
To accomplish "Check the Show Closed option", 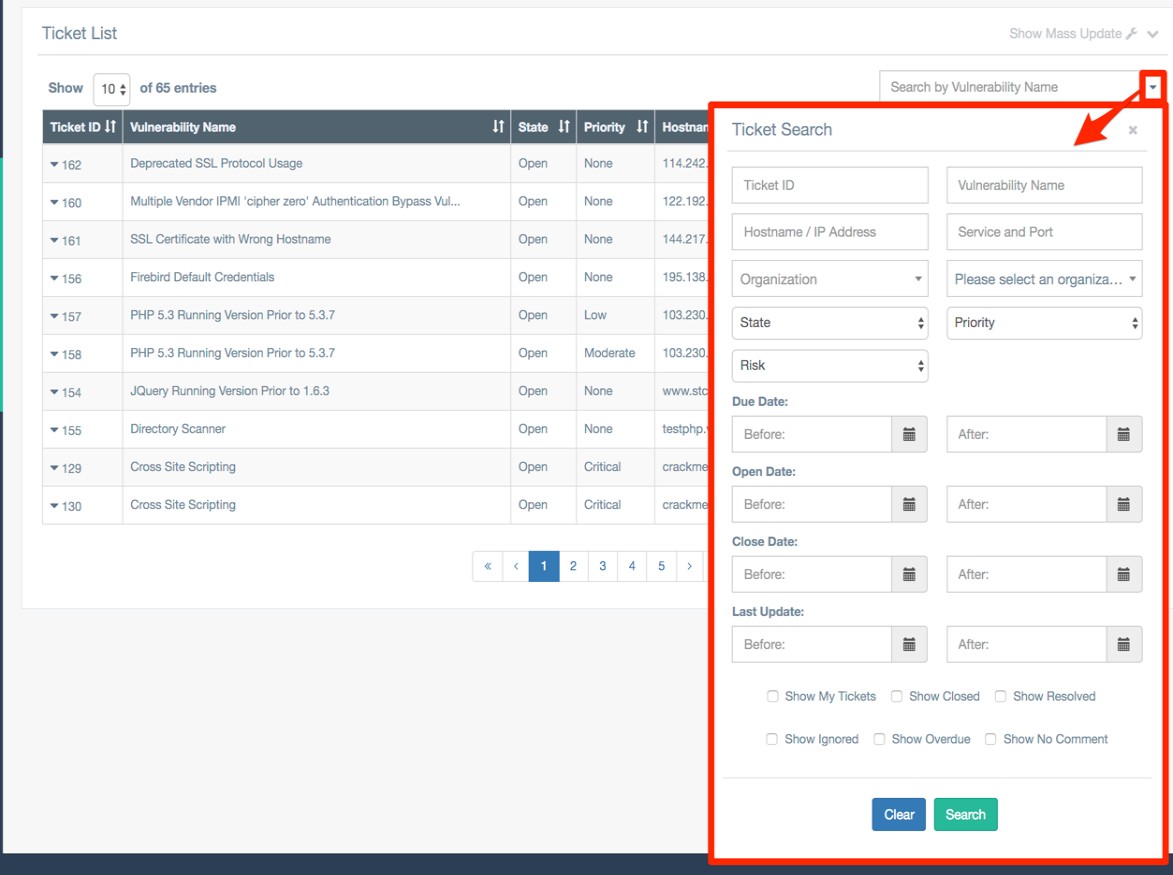I will pyautogui.click(x=897, y=696).
